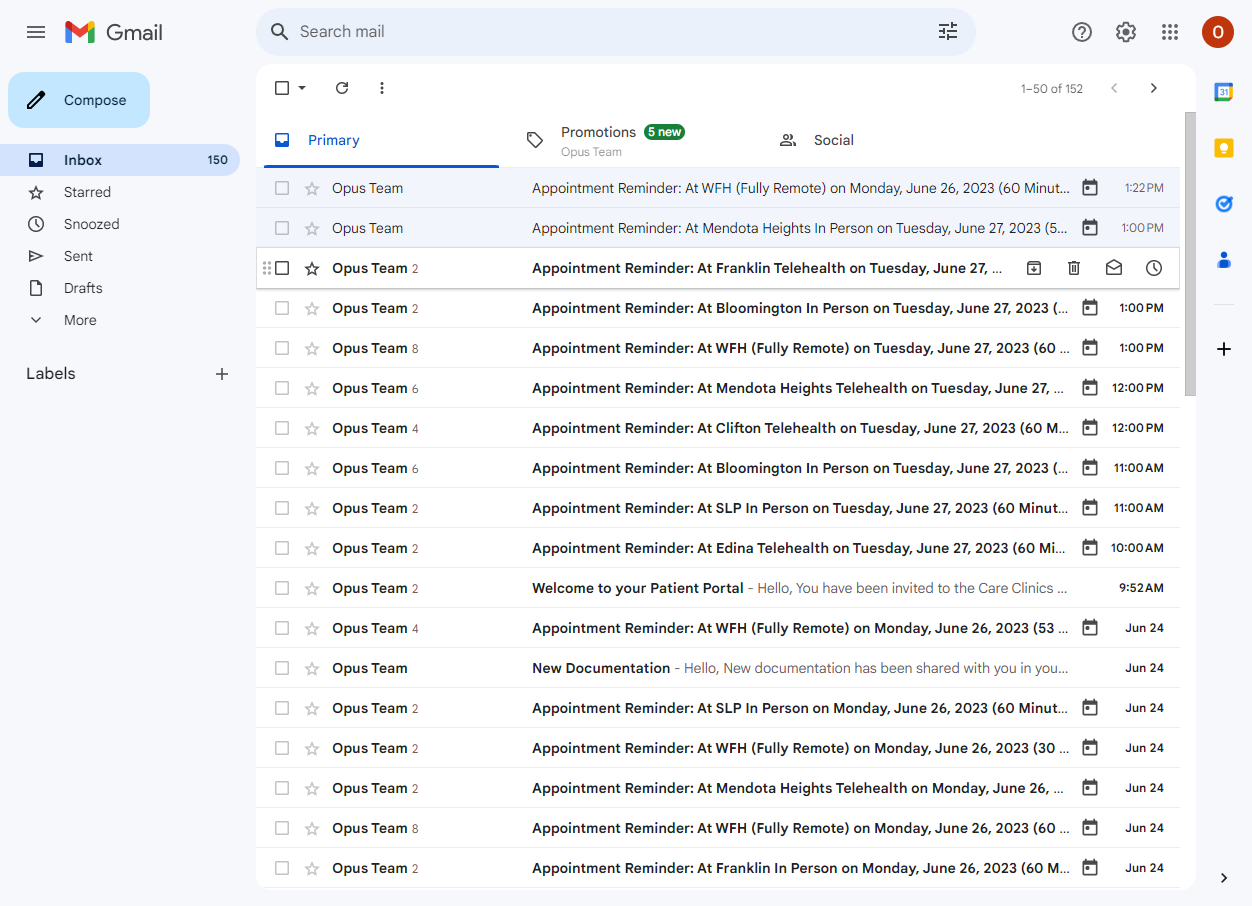
Task: Select checkbox for Clifton Telehealth email
Action: tap(282, 428)
